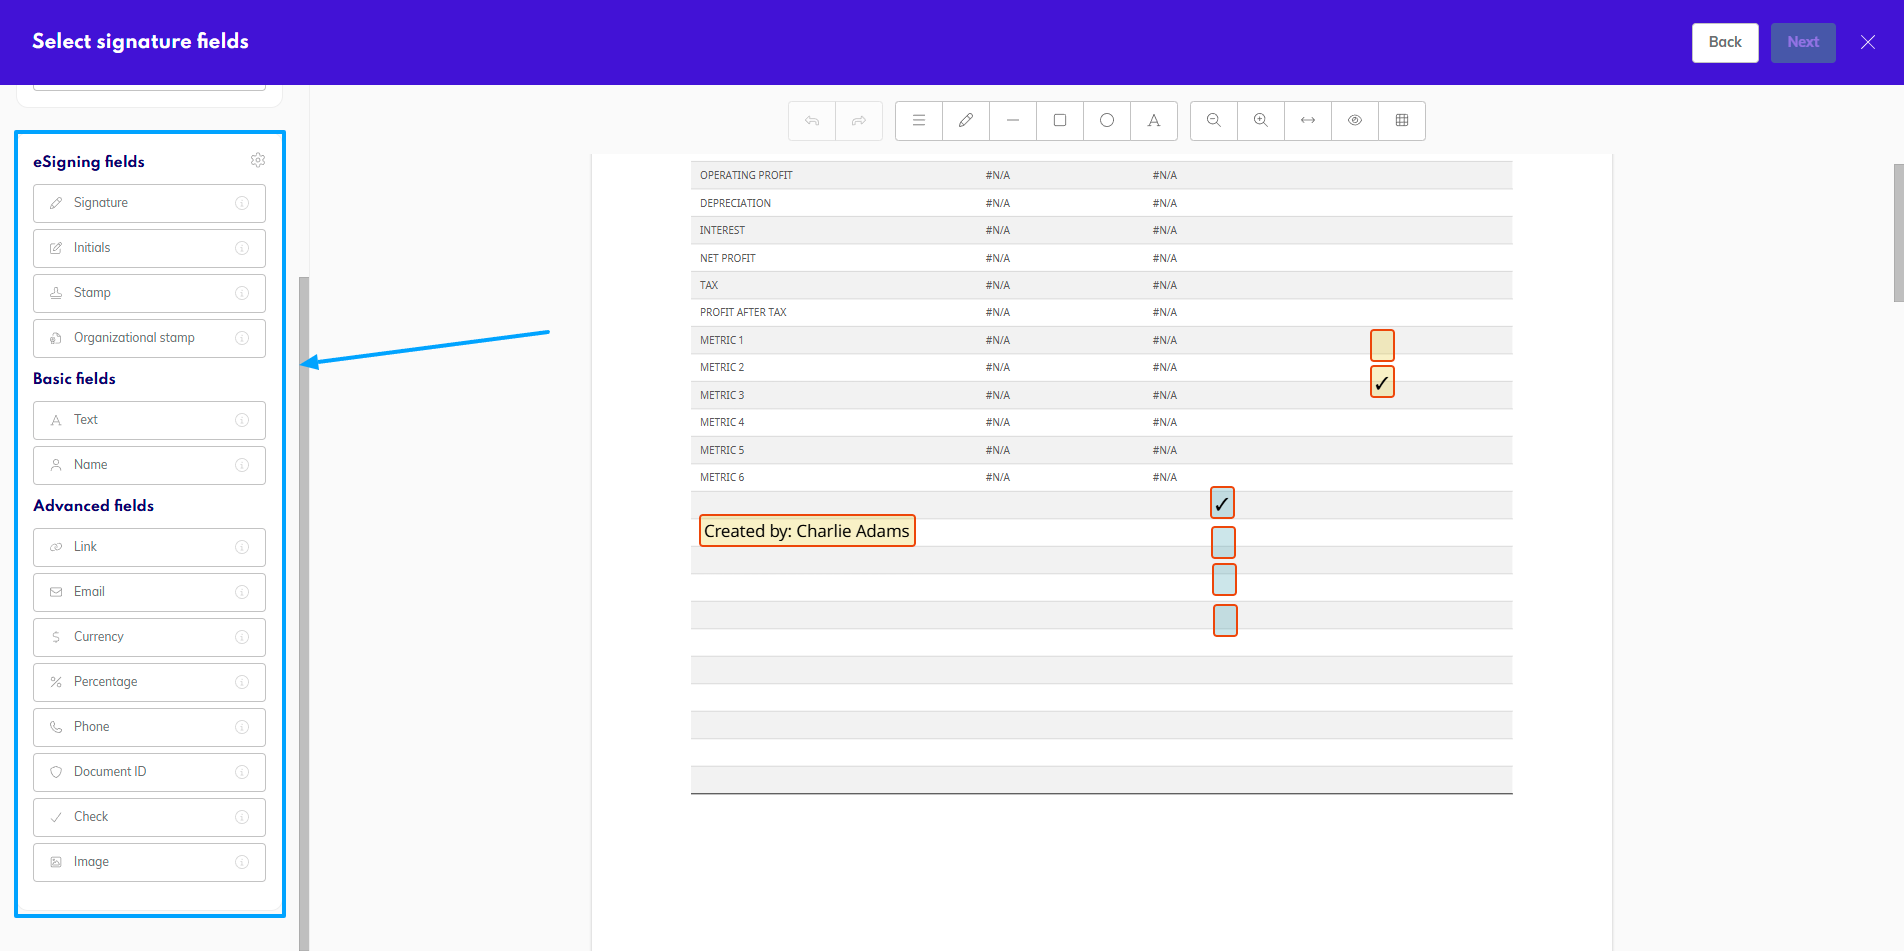Image resolution: width=1904 pixels, height=951 pixels.
Task: Select the Created by Charlie Adams field
Action: [806, 530]
